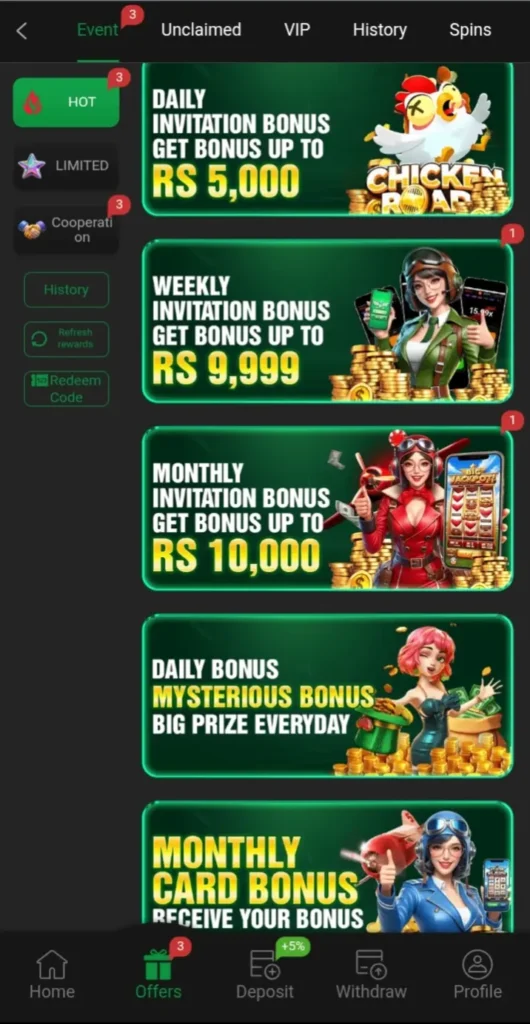This screenshot has width=530, height=1024.
Task: Switch to the VIP tab
Action: coord(297,30)
